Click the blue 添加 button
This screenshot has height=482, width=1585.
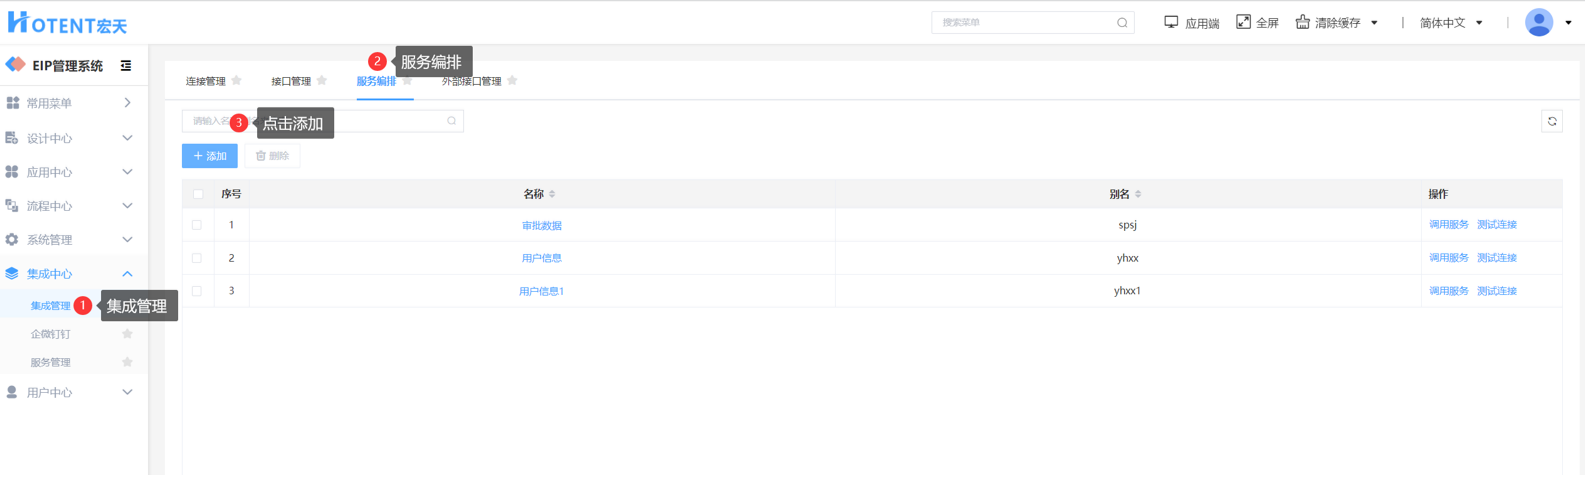coord(210,156)
